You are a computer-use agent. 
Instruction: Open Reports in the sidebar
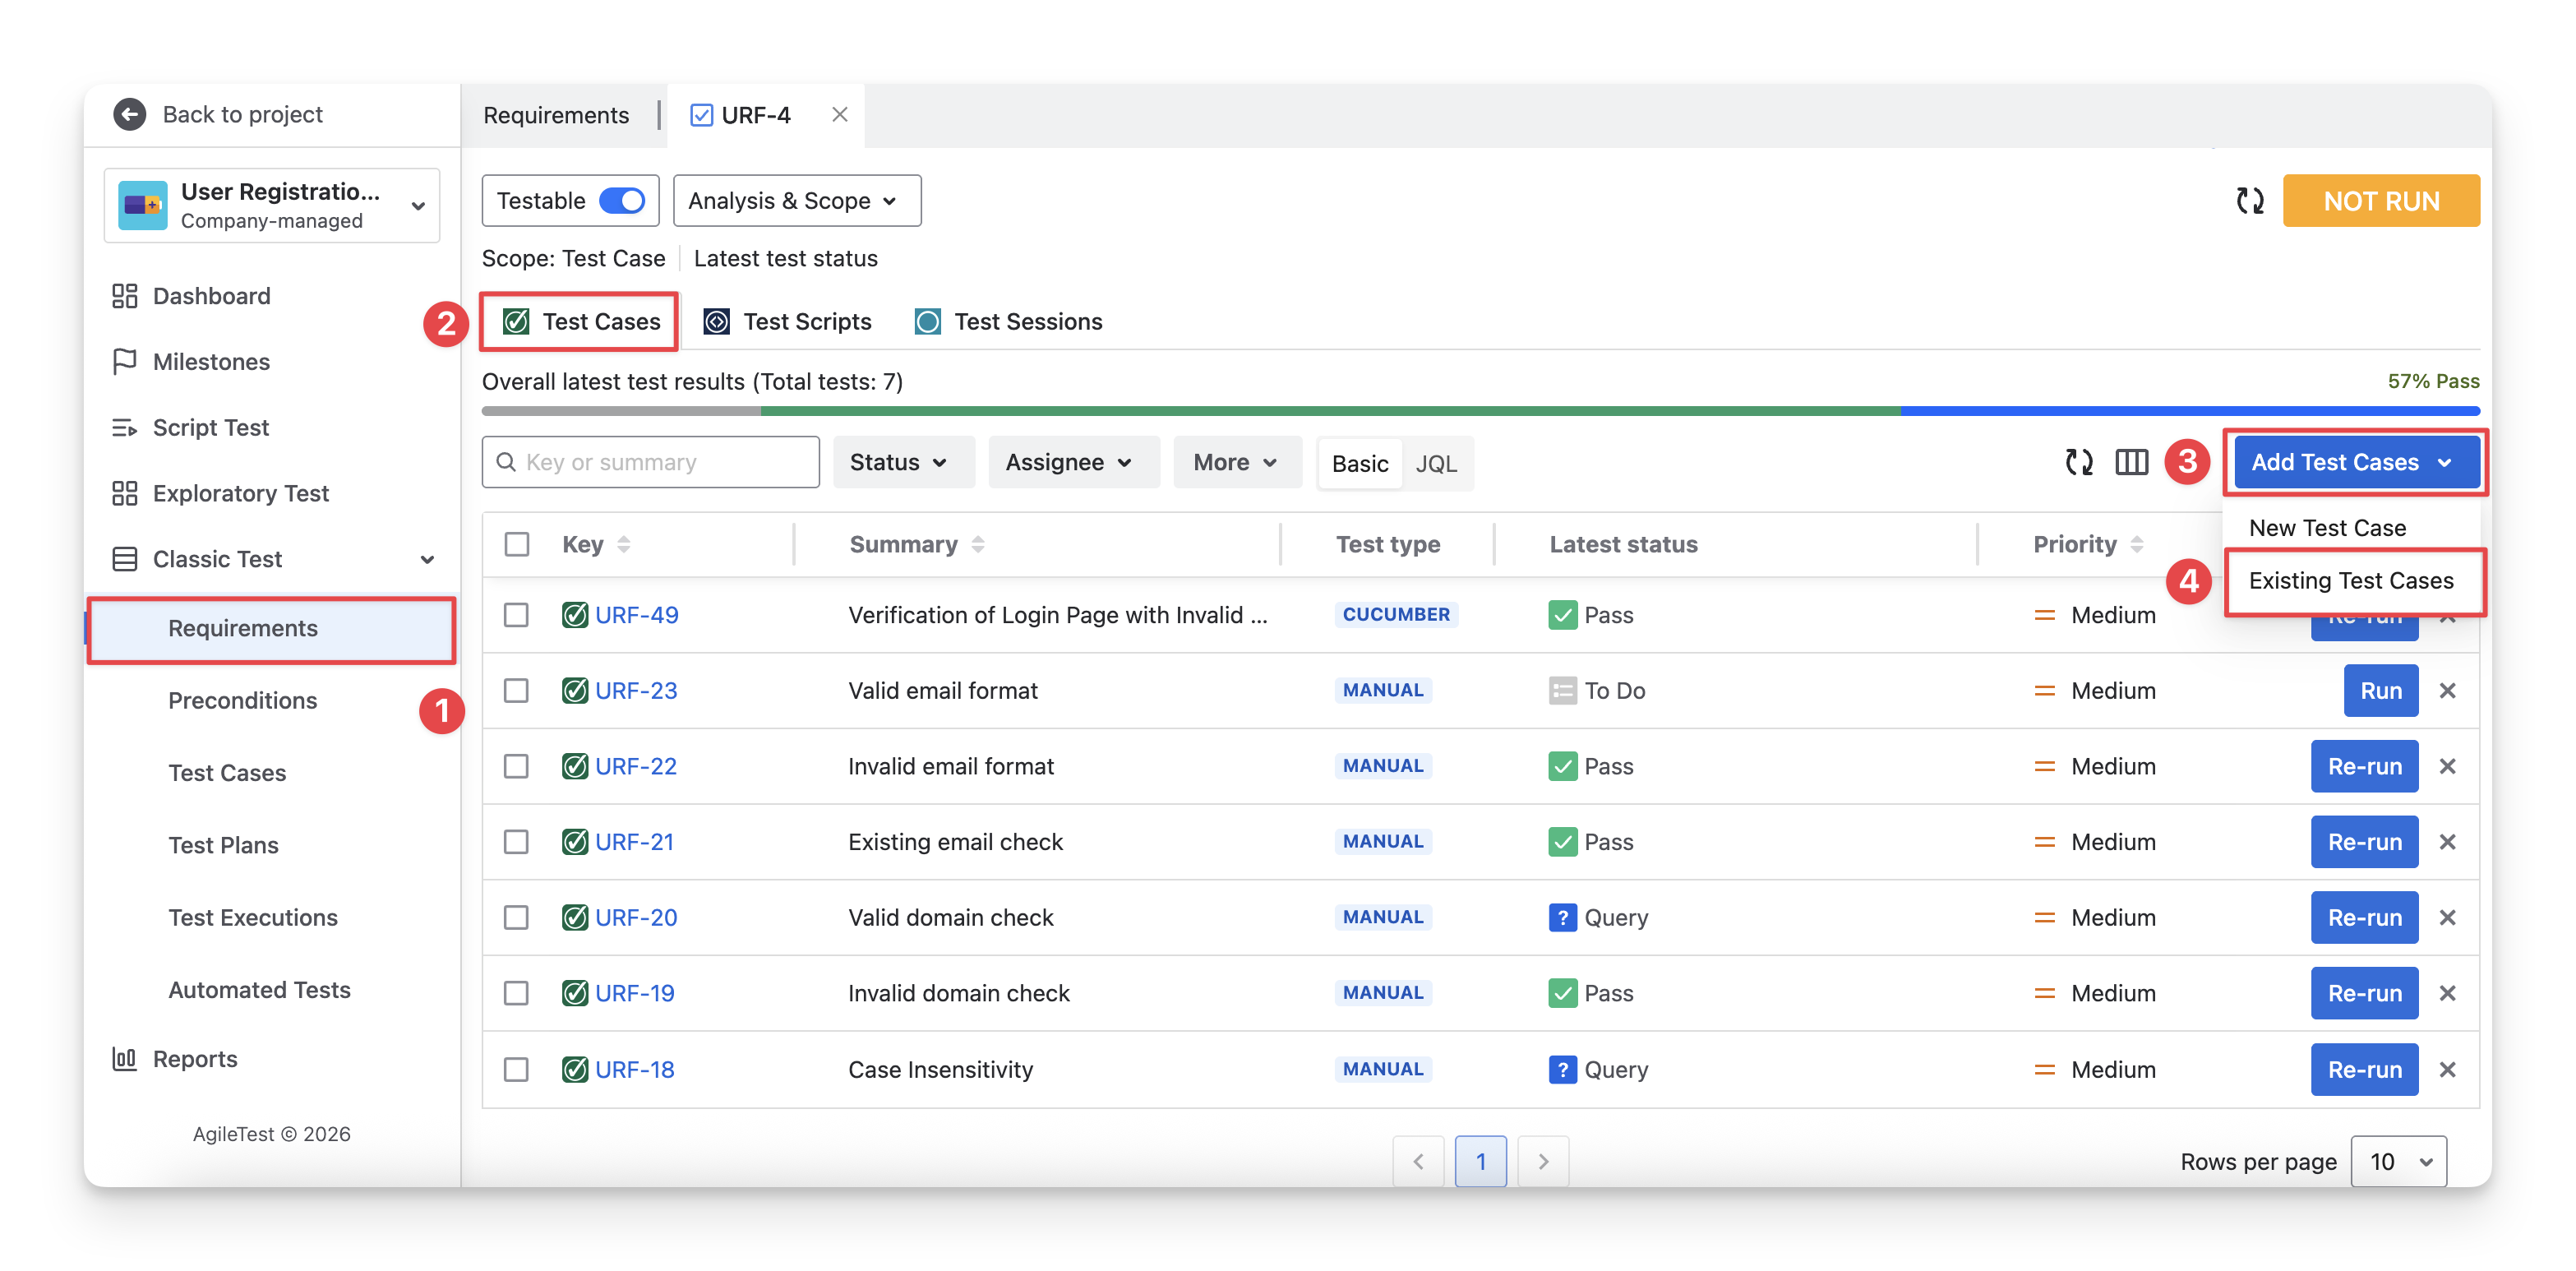[194, 1059]
